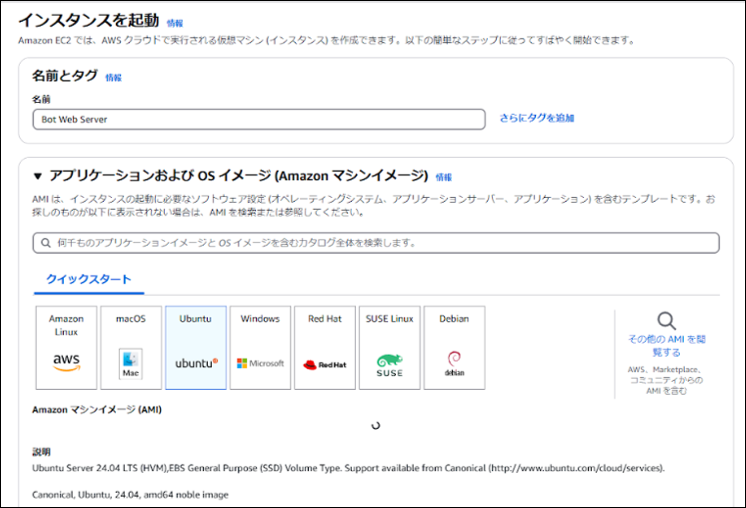The height and width of the screenshot is (508, 746).
Task: Pick the Debian swirl logo tile
Action: 454,348
